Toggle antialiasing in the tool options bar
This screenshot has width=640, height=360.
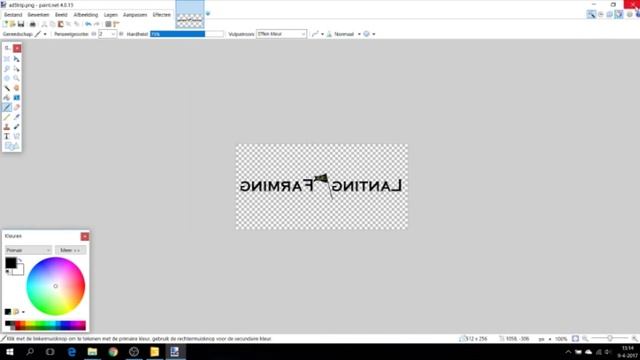click(316, 34)
